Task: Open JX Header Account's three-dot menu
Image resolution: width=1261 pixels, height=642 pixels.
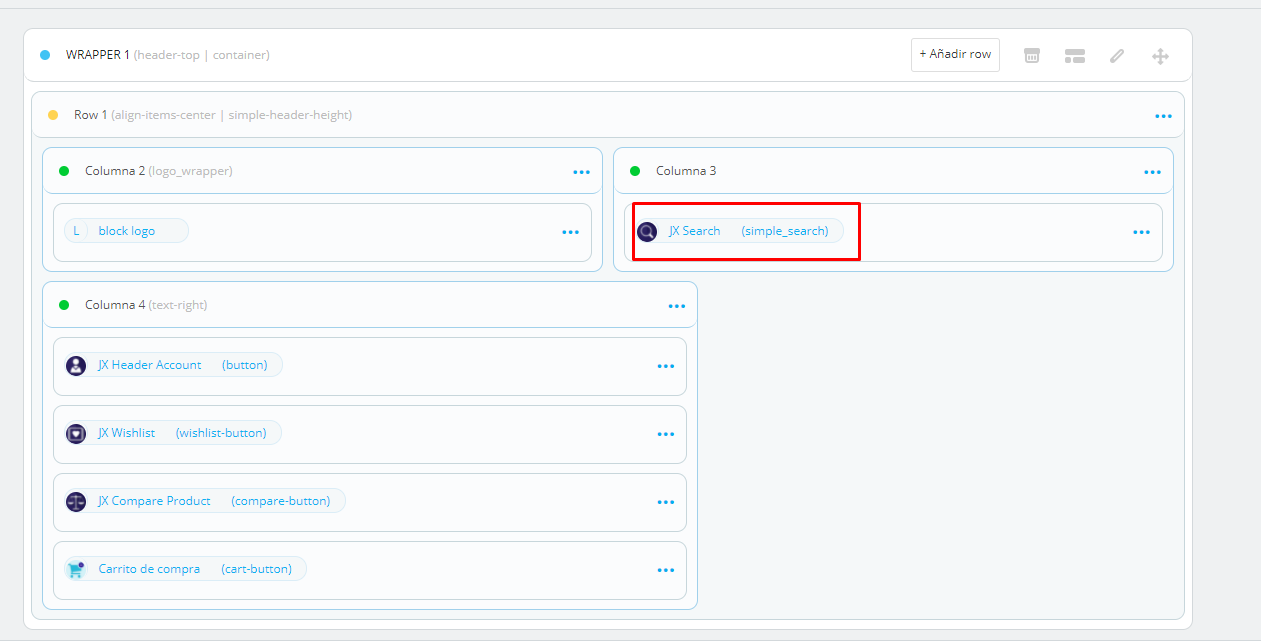Action: coord(666,366)
